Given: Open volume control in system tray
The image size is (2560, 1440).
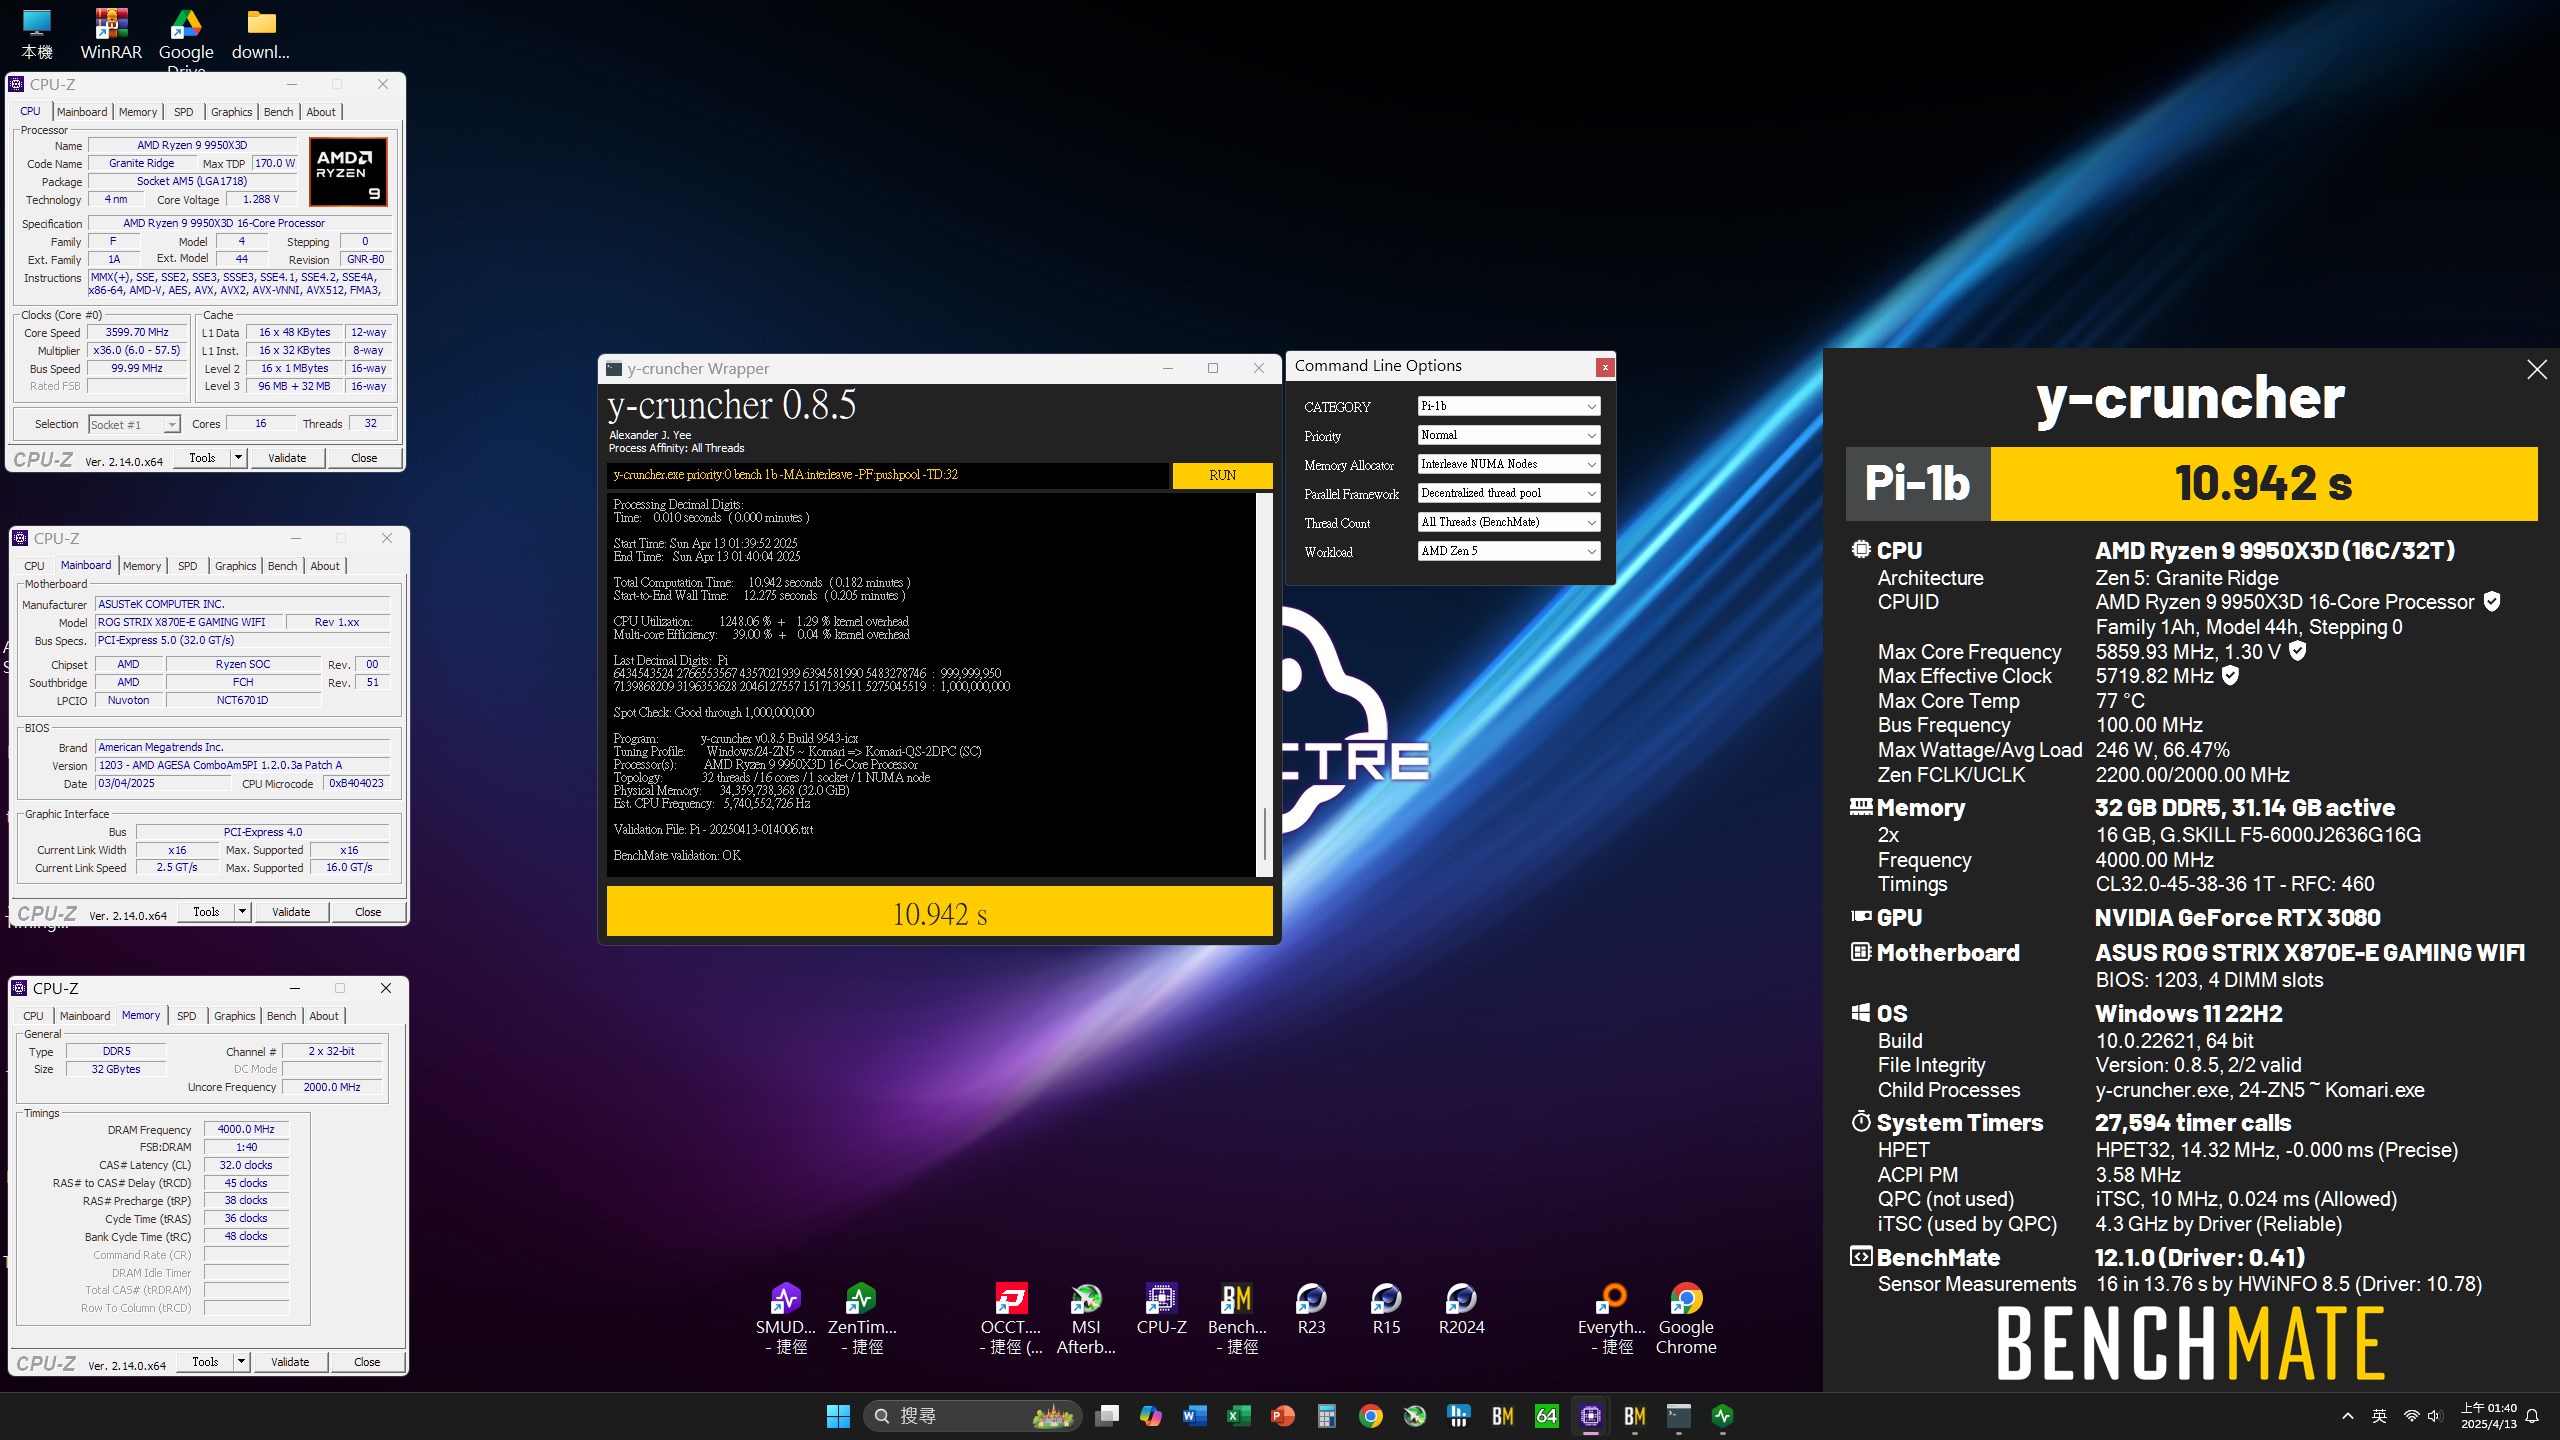Looking at the screenshot, I should click(2434, 1416).
